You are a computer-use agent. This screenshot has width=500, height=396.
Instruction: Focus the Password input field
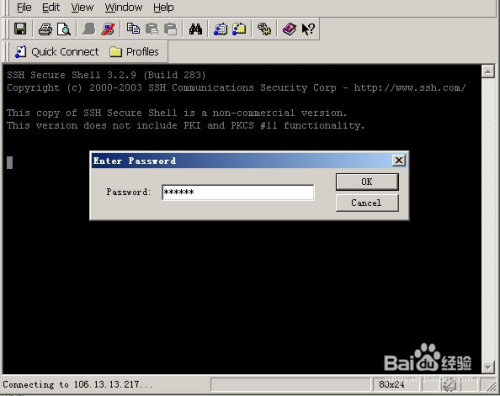pos(238,192)
